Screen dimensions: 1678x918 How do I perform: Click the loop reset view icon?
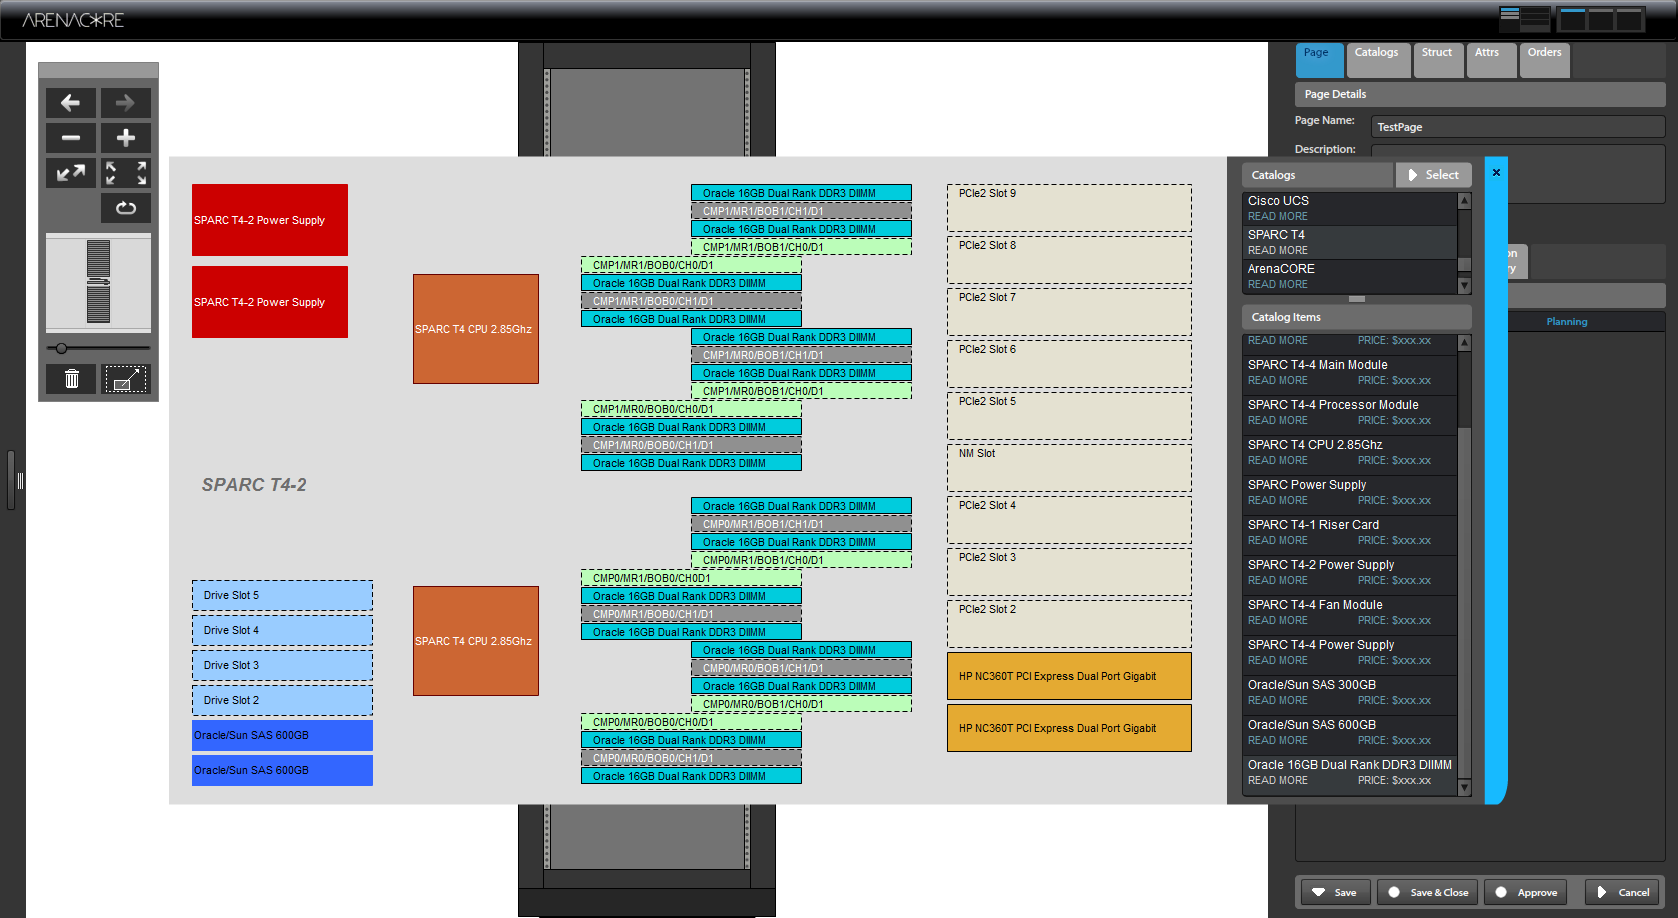pyautogui.click(x=126, y=208)
